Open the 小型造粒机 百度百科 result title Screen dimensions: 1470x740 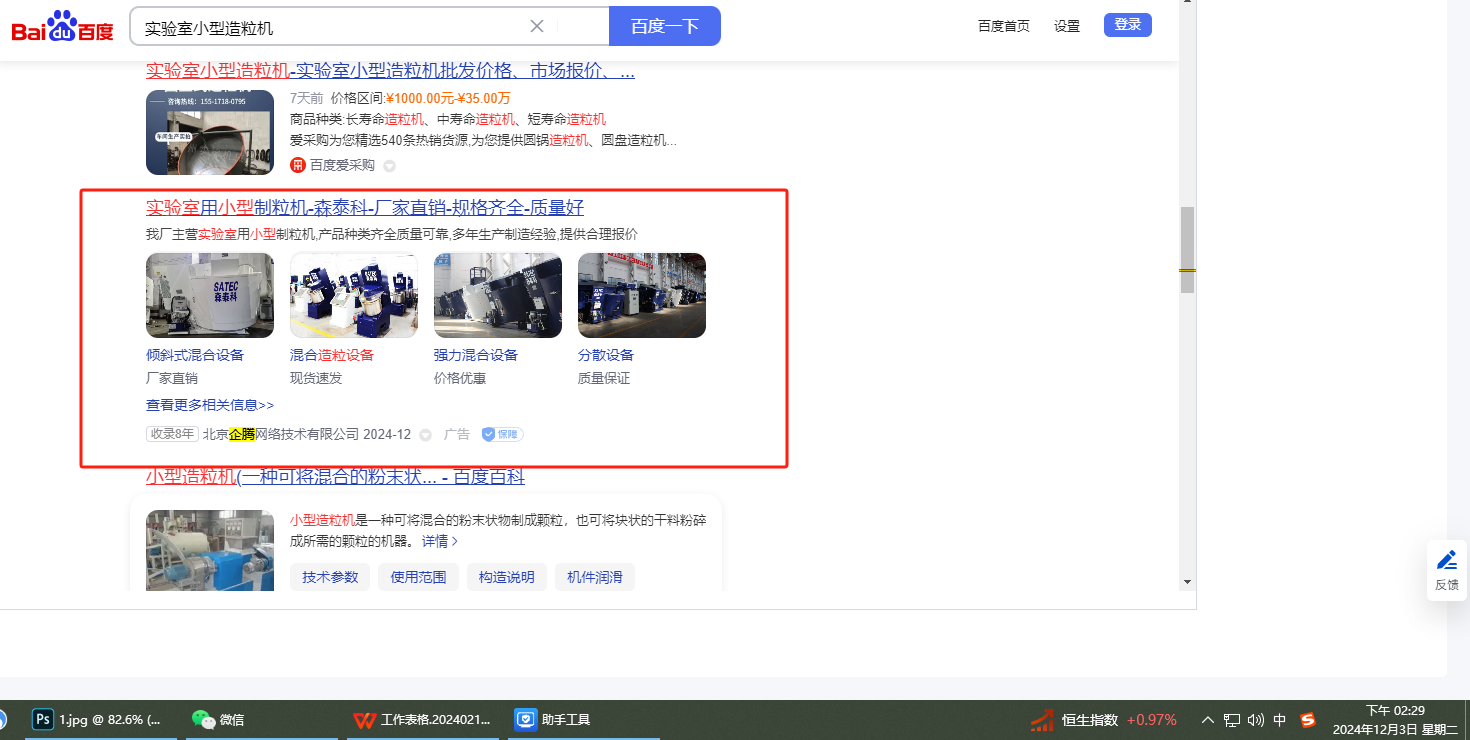(335, 477)
